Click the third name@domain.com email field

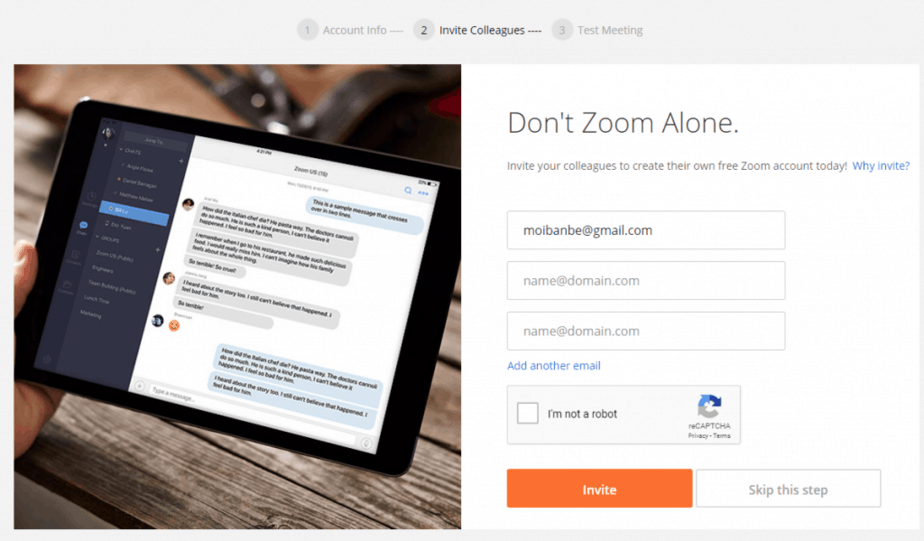point(646,331)
